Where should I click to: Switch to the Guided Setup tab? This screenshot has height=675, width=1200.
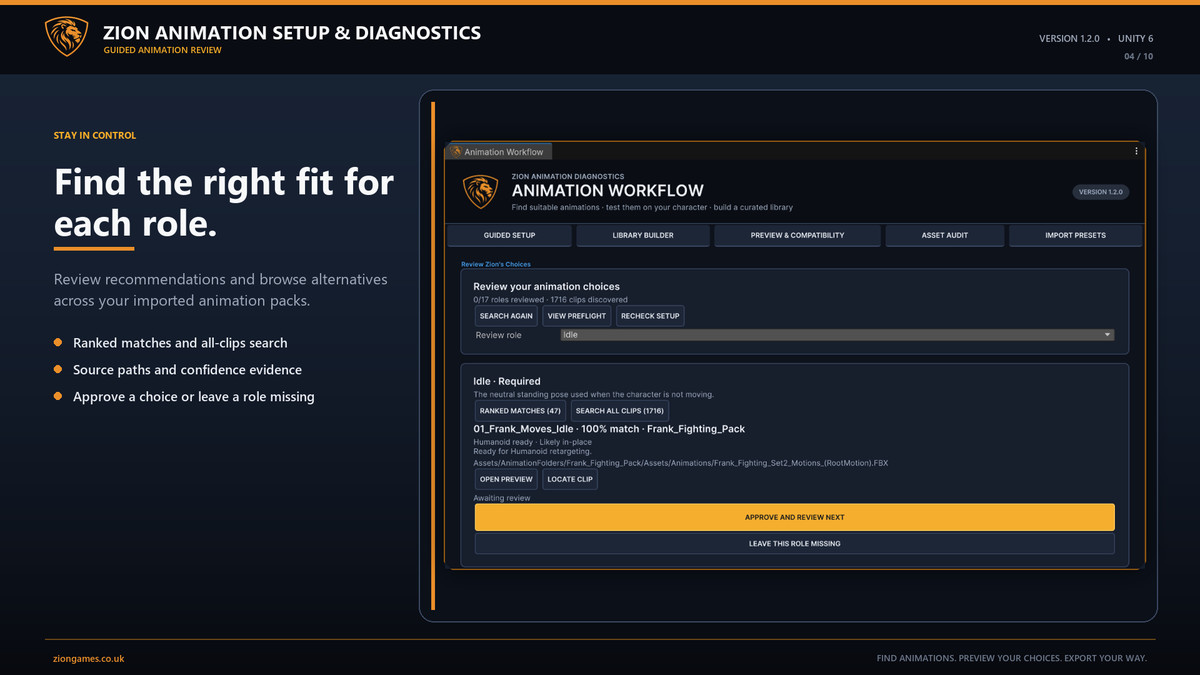[x=509, y=235]
